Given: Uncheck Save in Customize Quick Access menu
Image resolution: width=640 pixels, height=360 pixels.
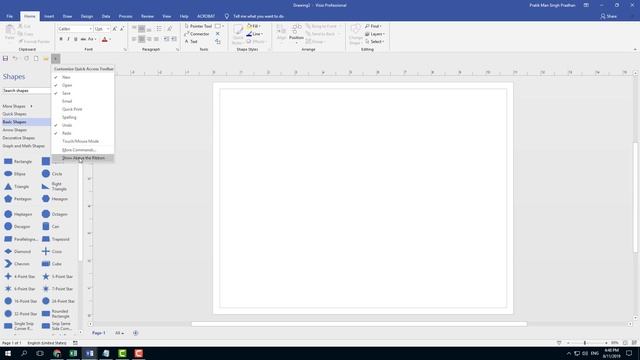Looking at the screenshot, I should 83,93.
